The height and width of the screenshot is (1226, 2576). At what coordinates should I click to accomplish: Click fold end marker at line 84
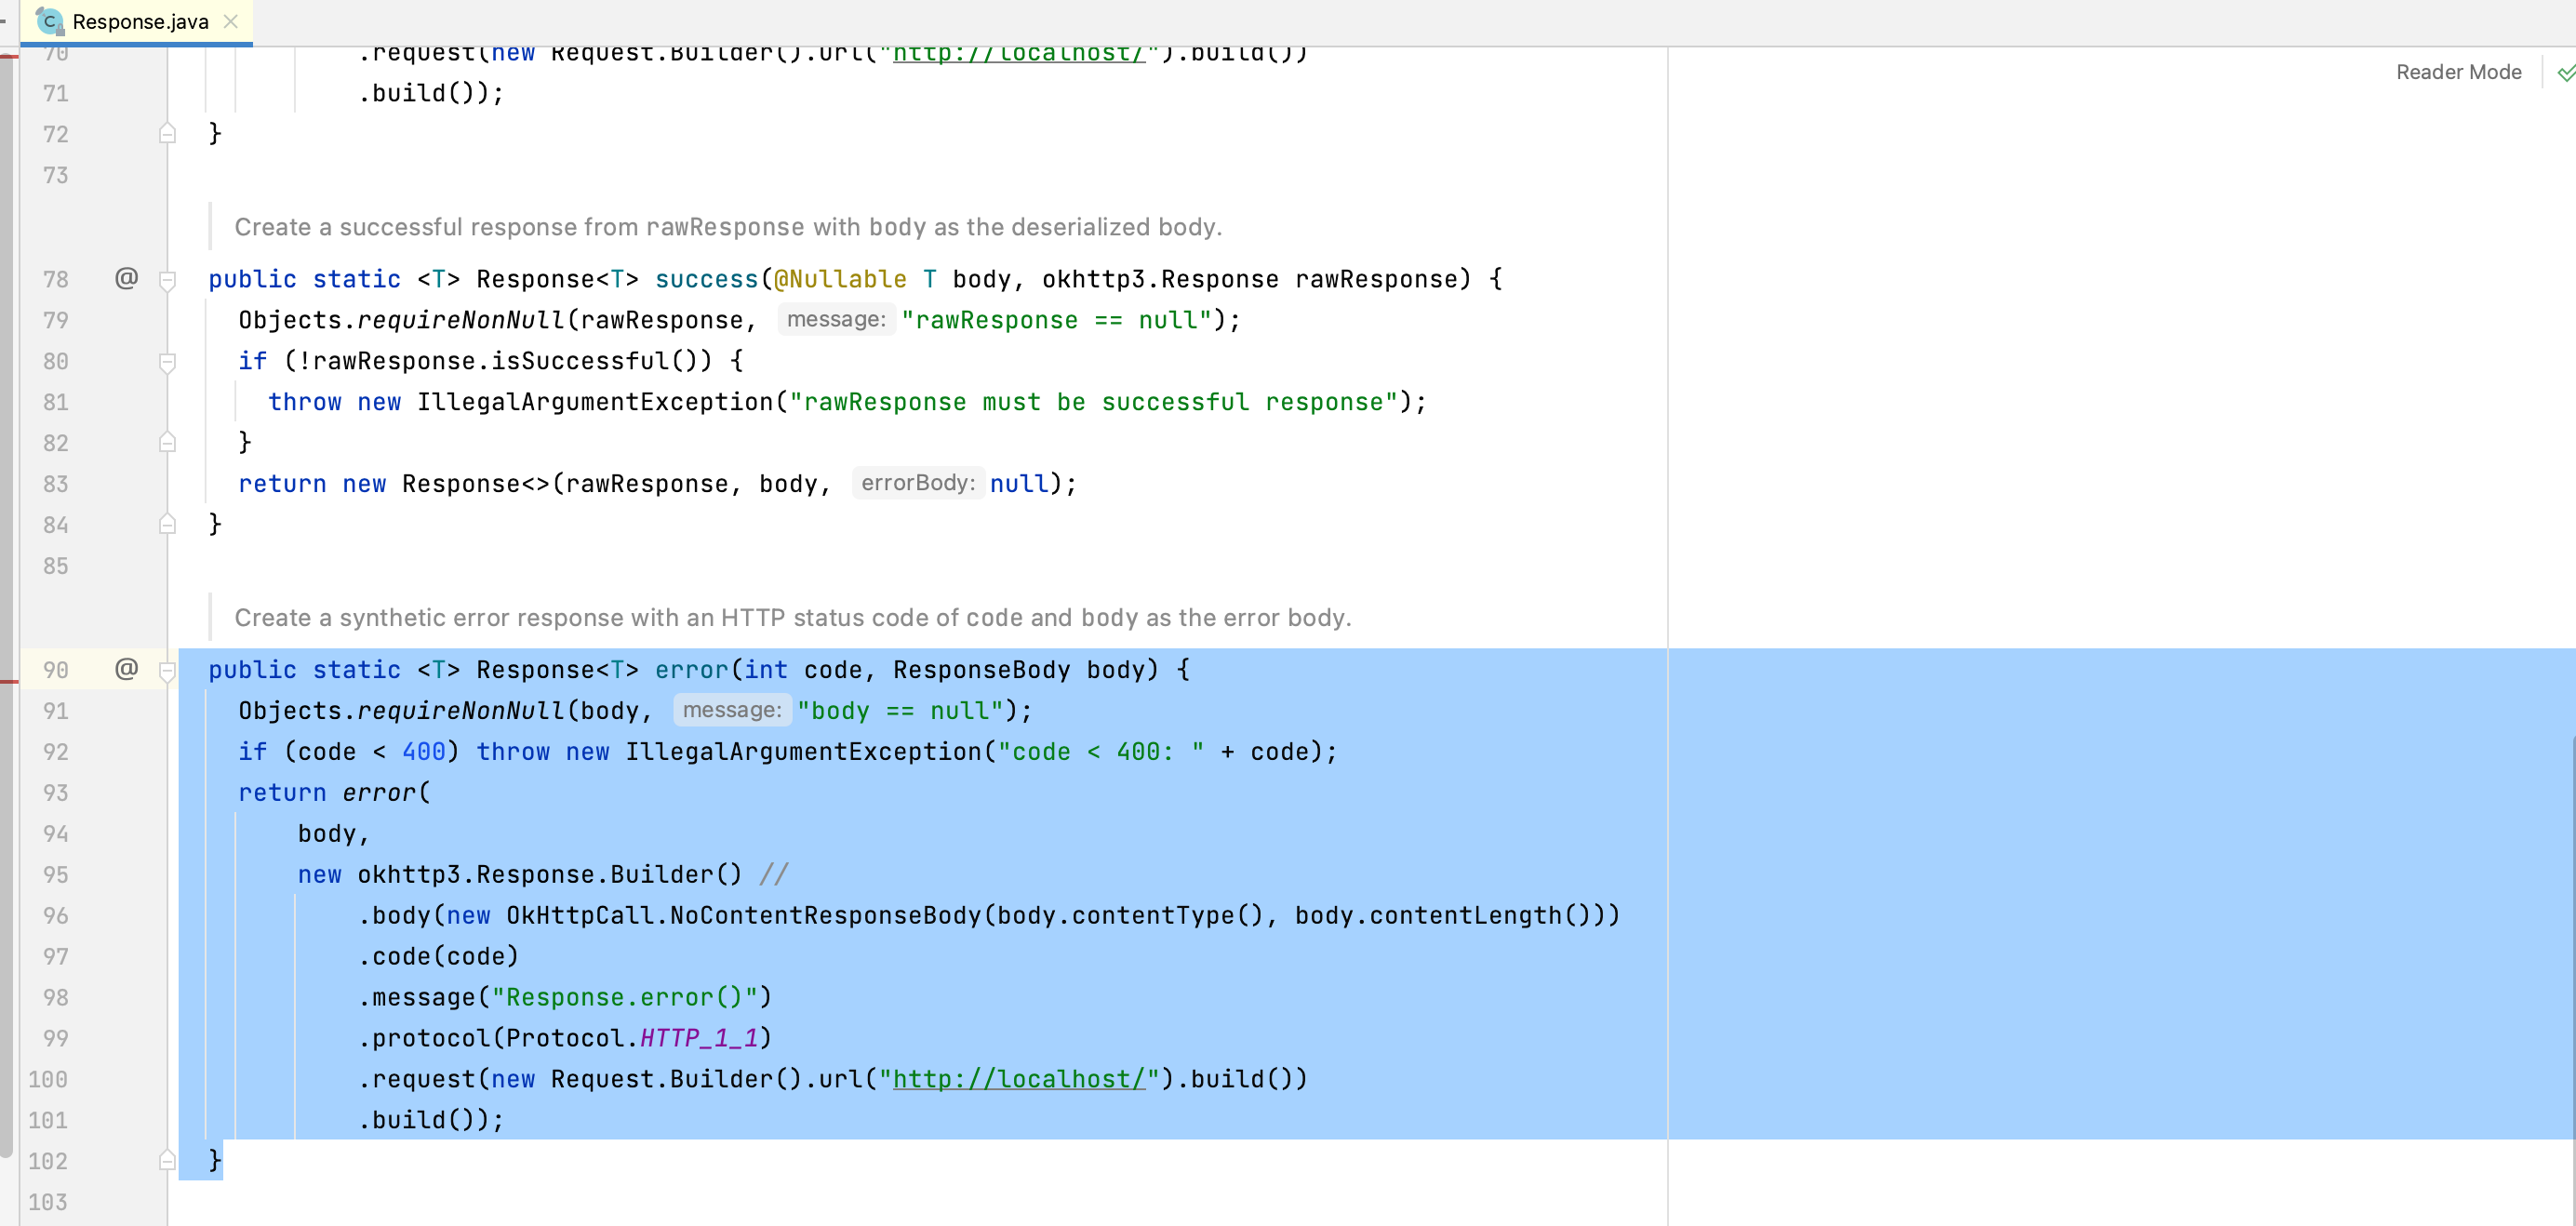(168, 524)
